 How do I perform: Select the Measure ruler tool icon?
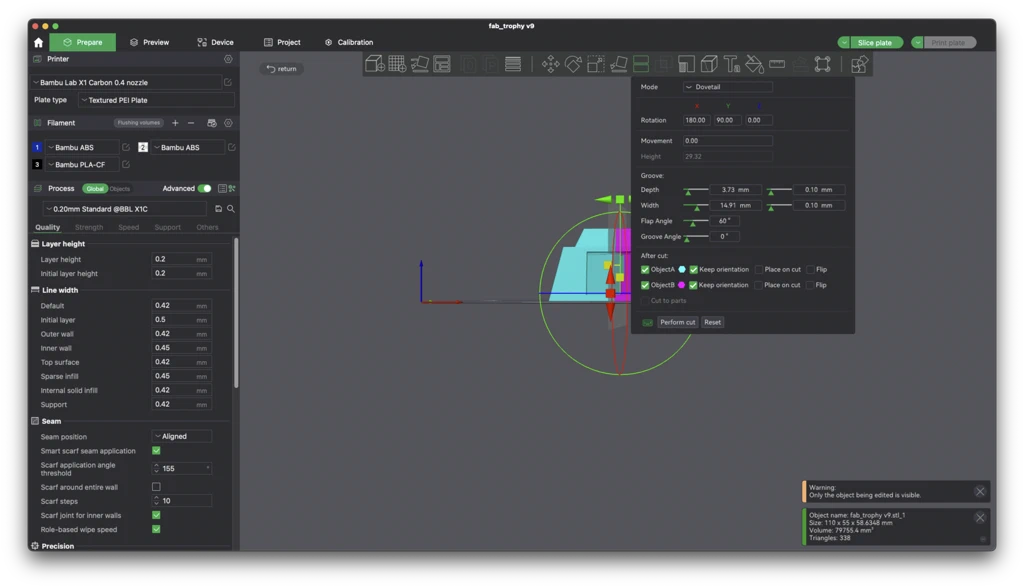777,64
